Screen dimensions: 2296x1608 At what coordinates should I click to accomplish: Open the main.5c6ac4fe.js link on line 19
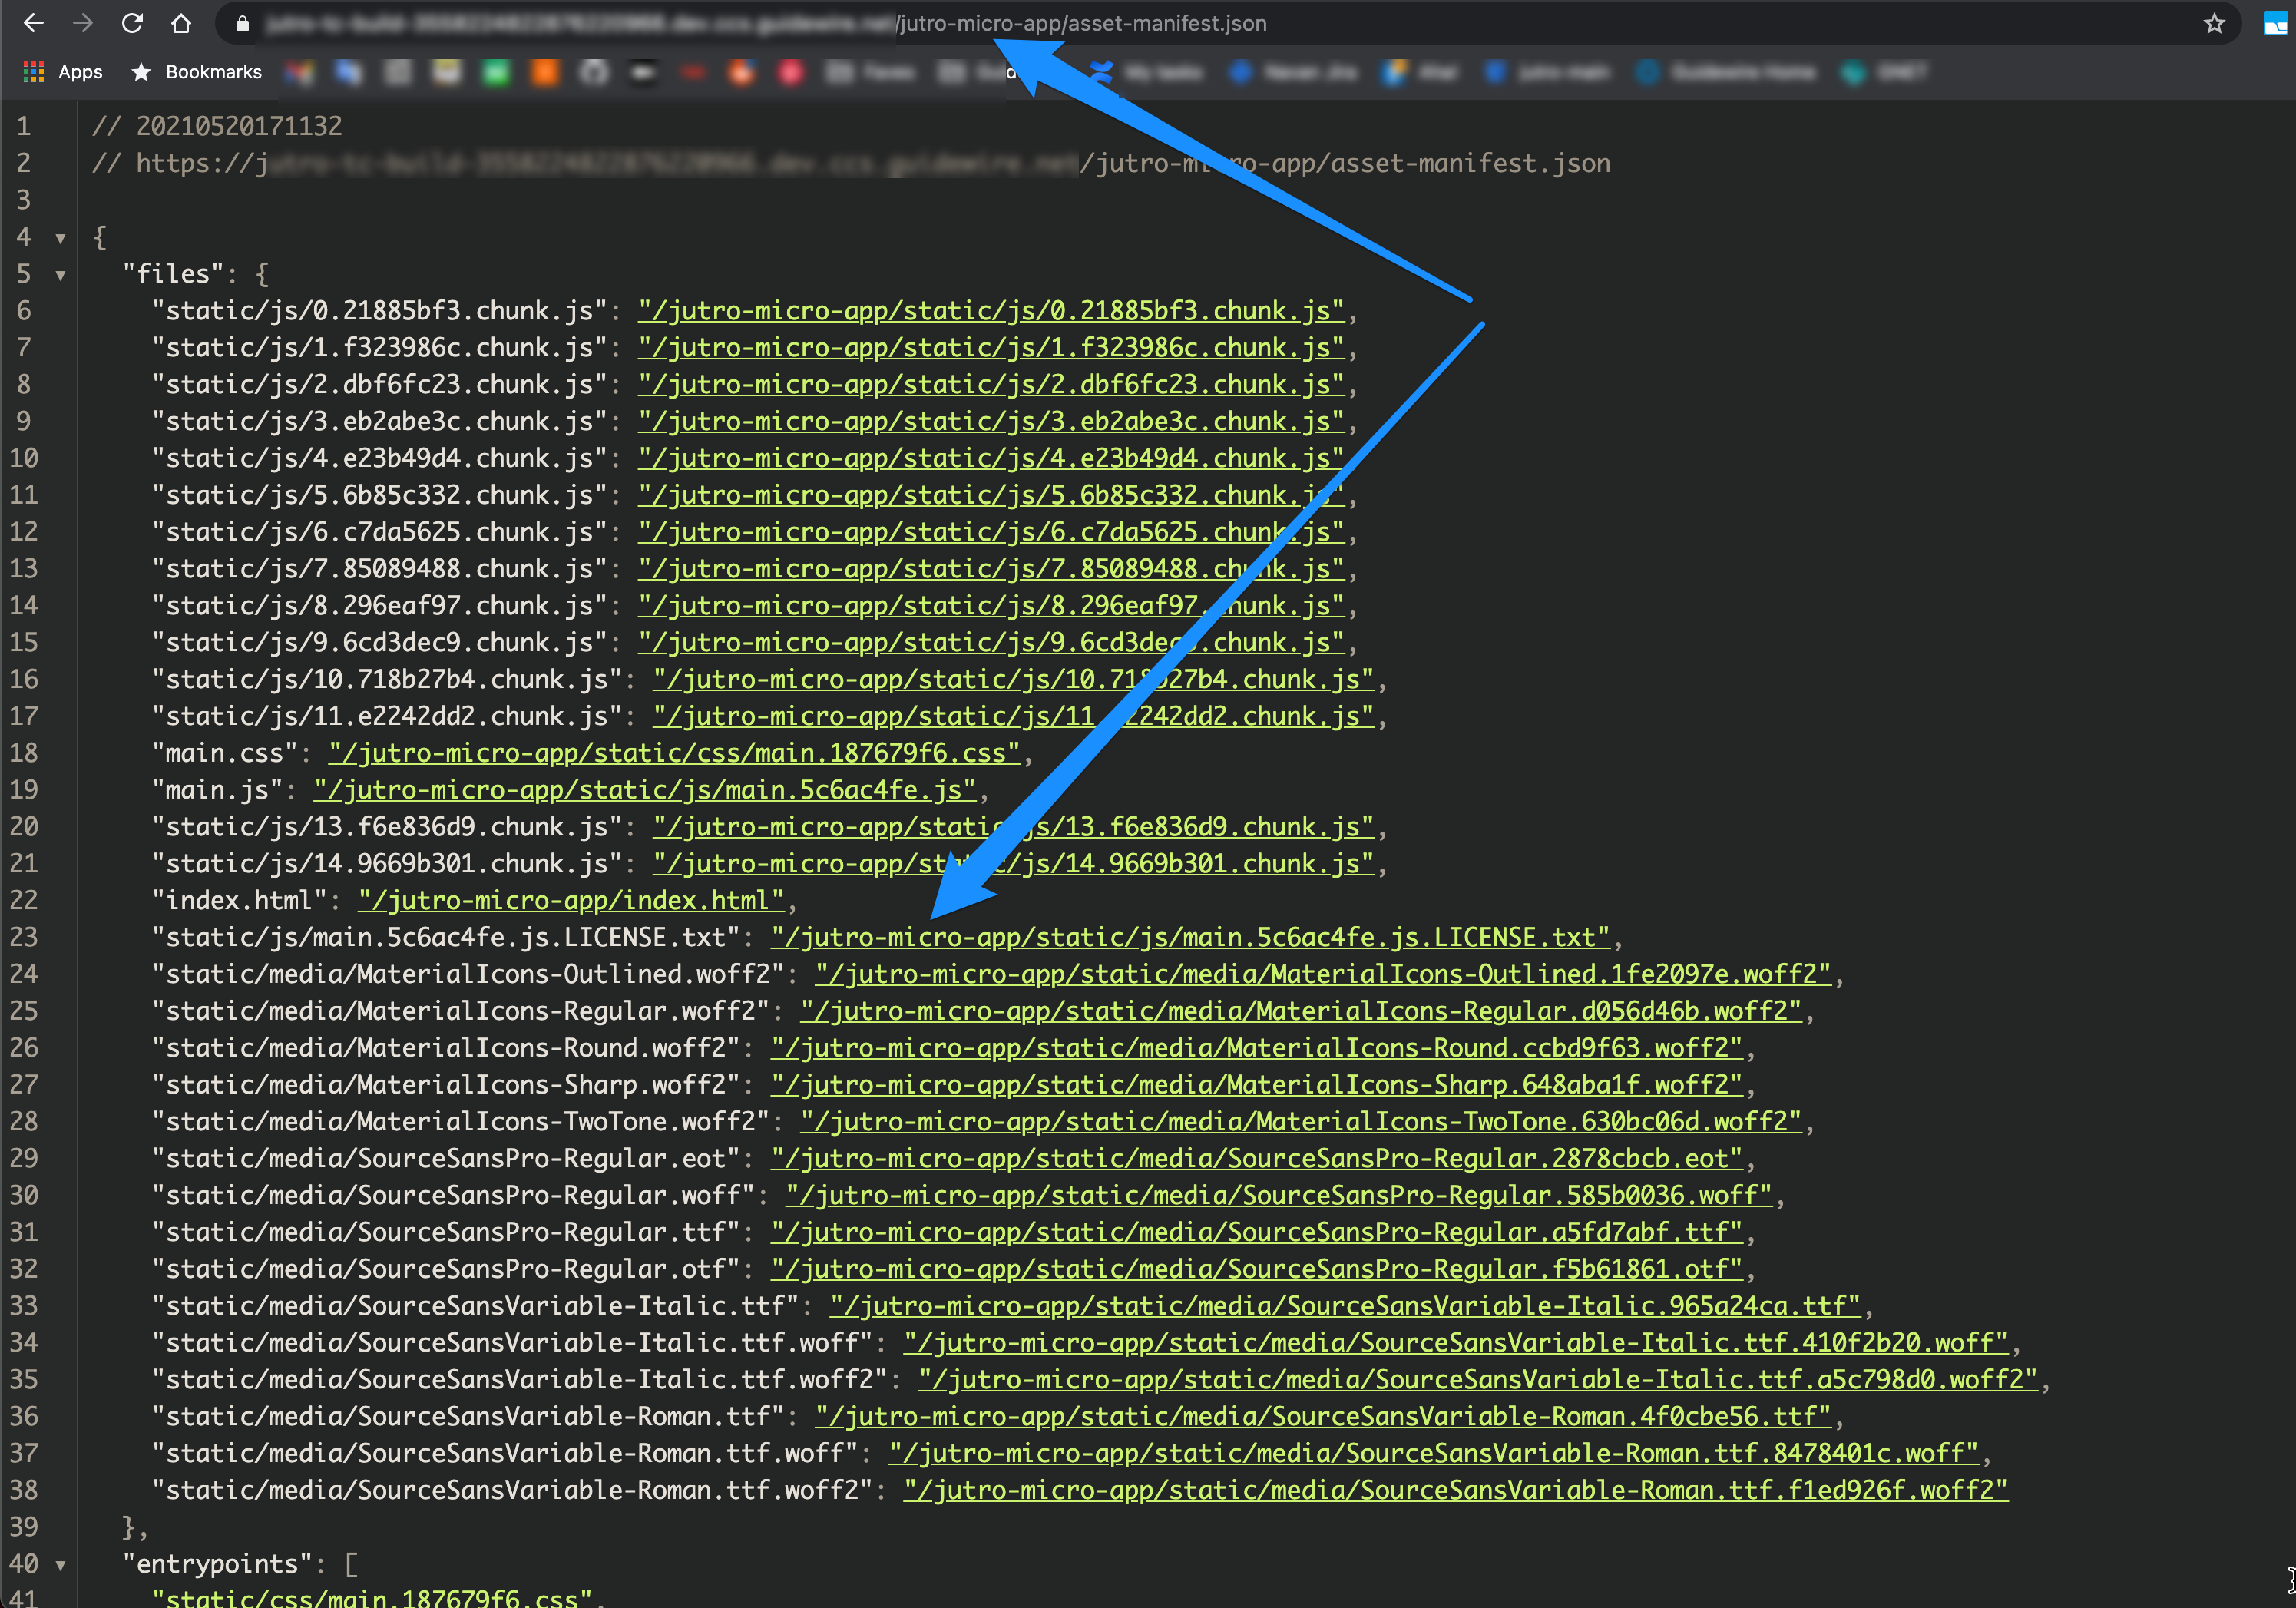(x=645, y=790)
